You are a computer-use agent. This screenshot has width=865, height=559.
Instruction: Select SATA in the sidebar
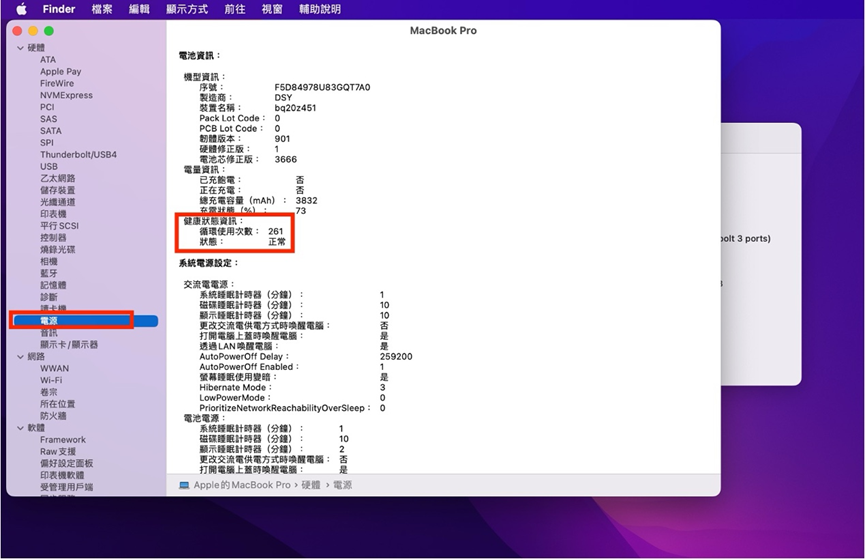tap(51, 131)
